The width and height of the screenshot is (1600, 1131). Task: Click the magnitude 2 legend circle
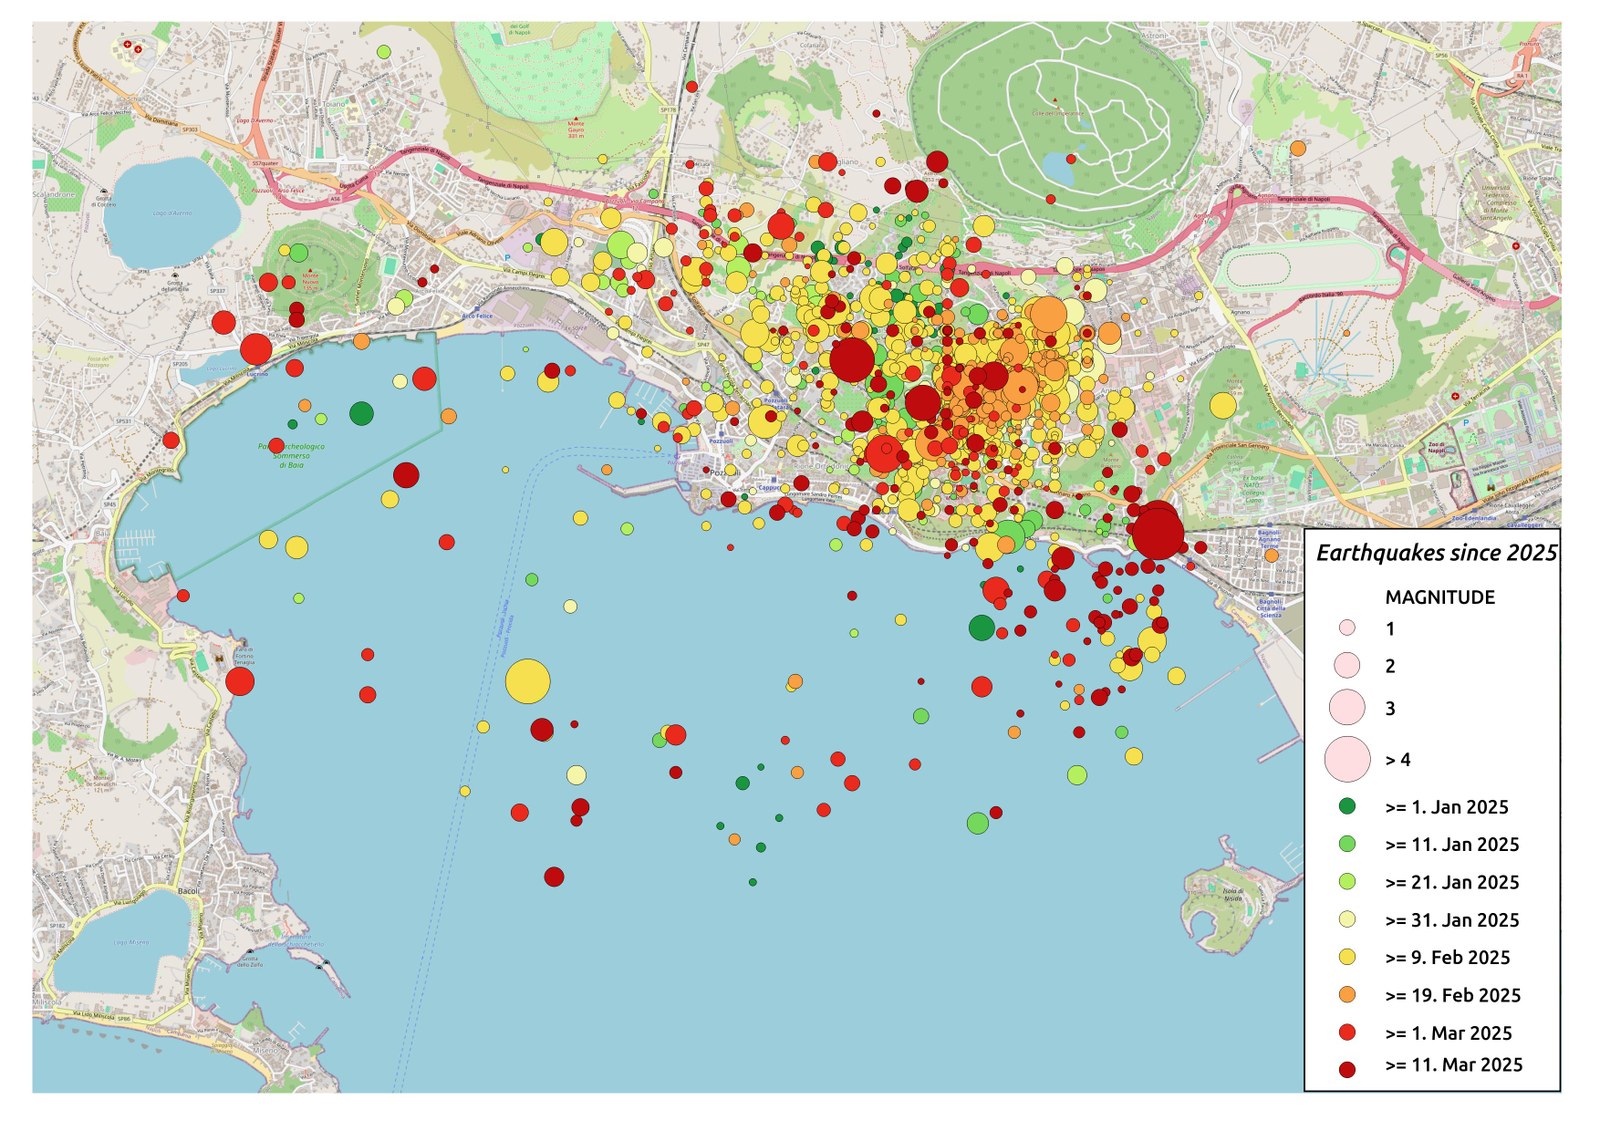point(1347,665)
